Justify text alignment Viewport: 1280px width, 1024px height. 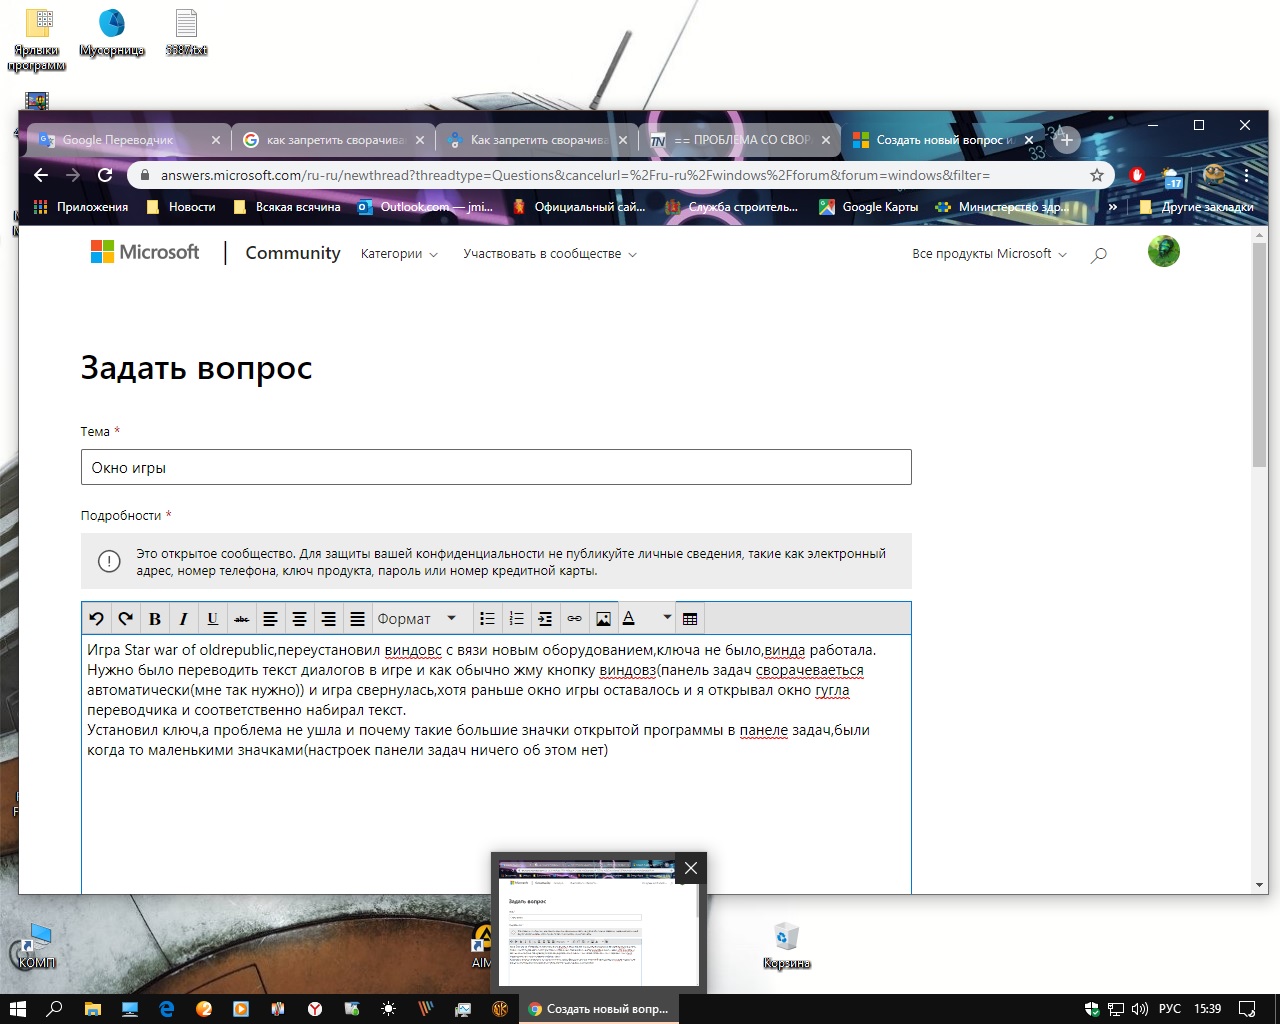click(x=357, y=619)
